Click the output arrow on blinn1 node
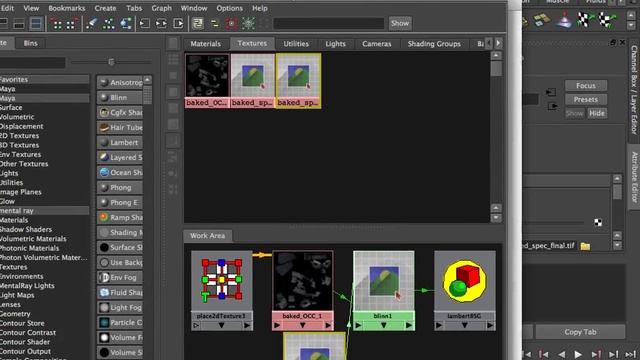 [409, 325]
